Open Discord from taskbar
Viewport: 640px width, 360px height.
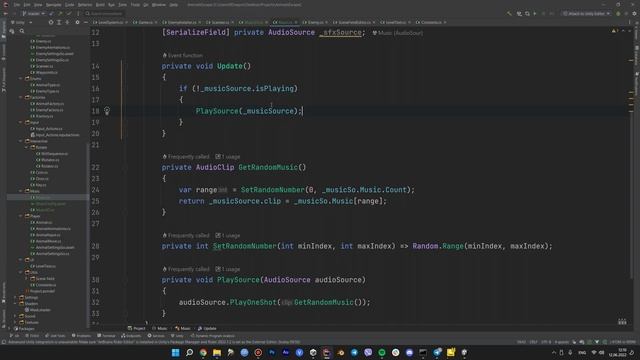pyautogui.click(x=409, y=352)
